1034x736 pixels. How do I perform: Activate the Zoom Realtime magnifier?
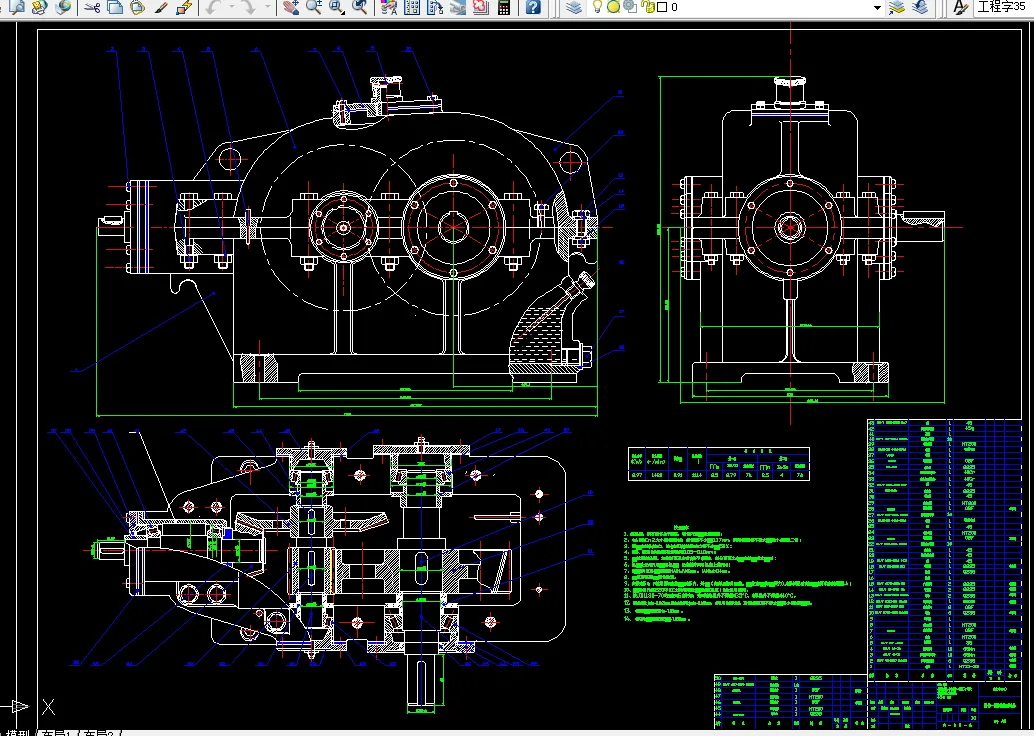(314, 7)
